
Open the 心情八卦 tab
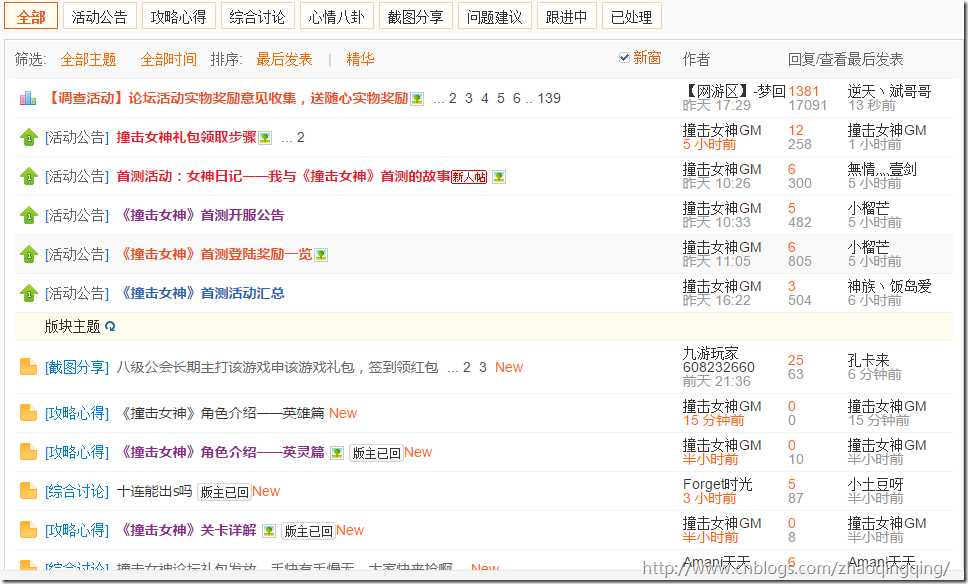tap(336, 17)
